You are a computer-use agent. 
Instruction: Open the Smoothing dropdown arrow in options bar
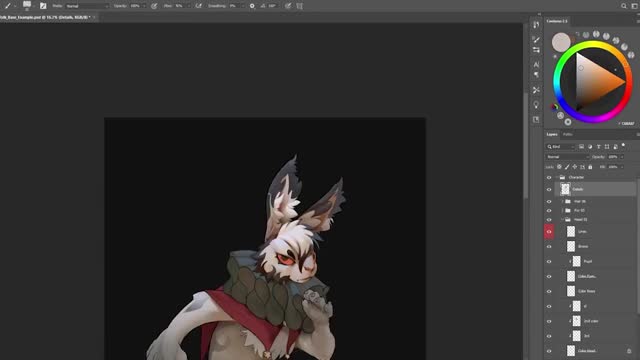(x=242, y=6)
